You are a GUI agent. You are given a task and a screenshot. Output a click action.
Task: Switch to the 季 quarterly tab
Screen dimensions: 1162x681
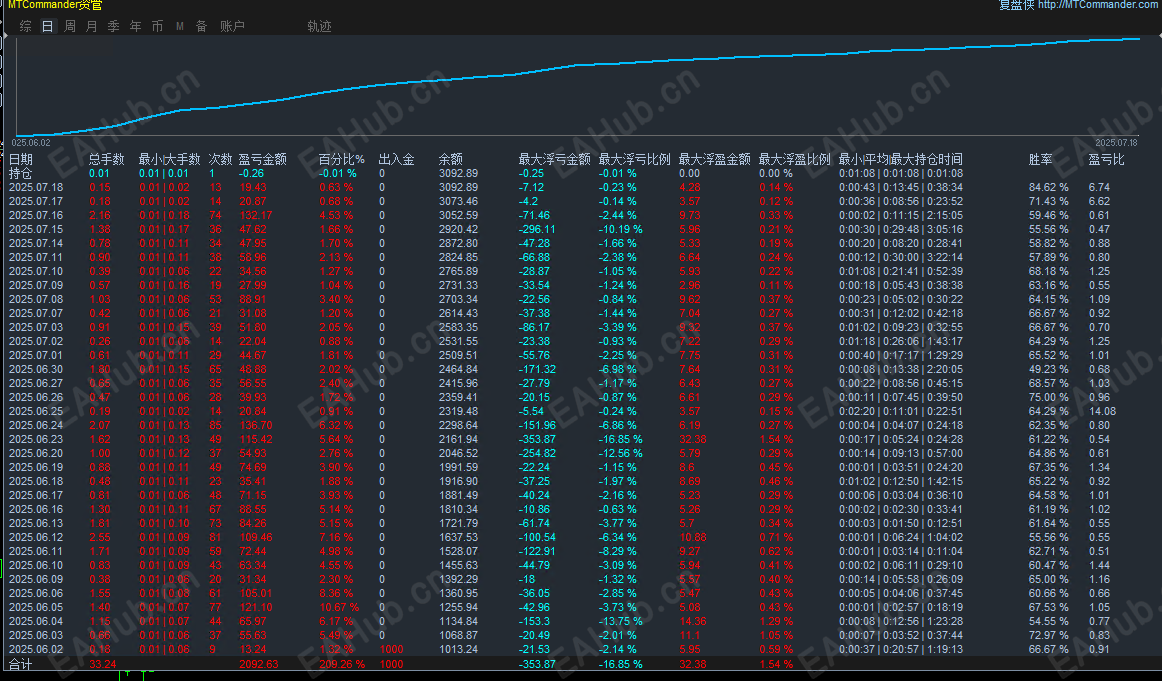[x=113, y=26]
